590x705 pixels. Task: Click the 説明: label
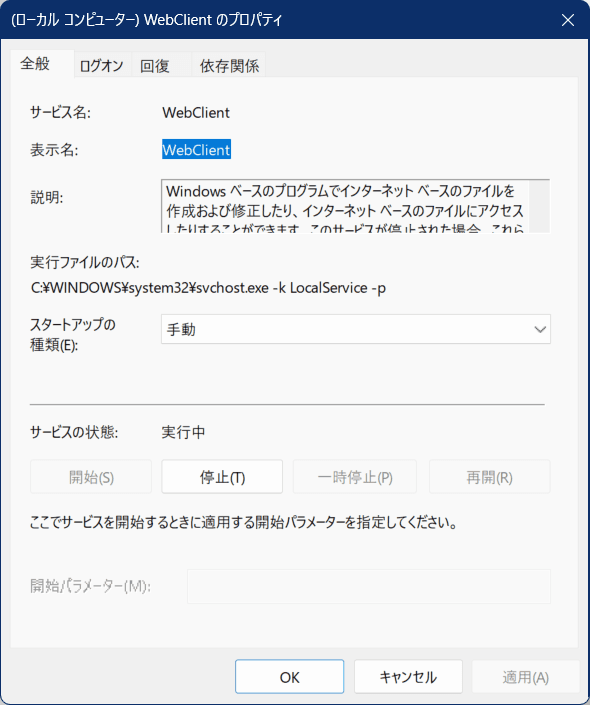click(x=47, y=197)
